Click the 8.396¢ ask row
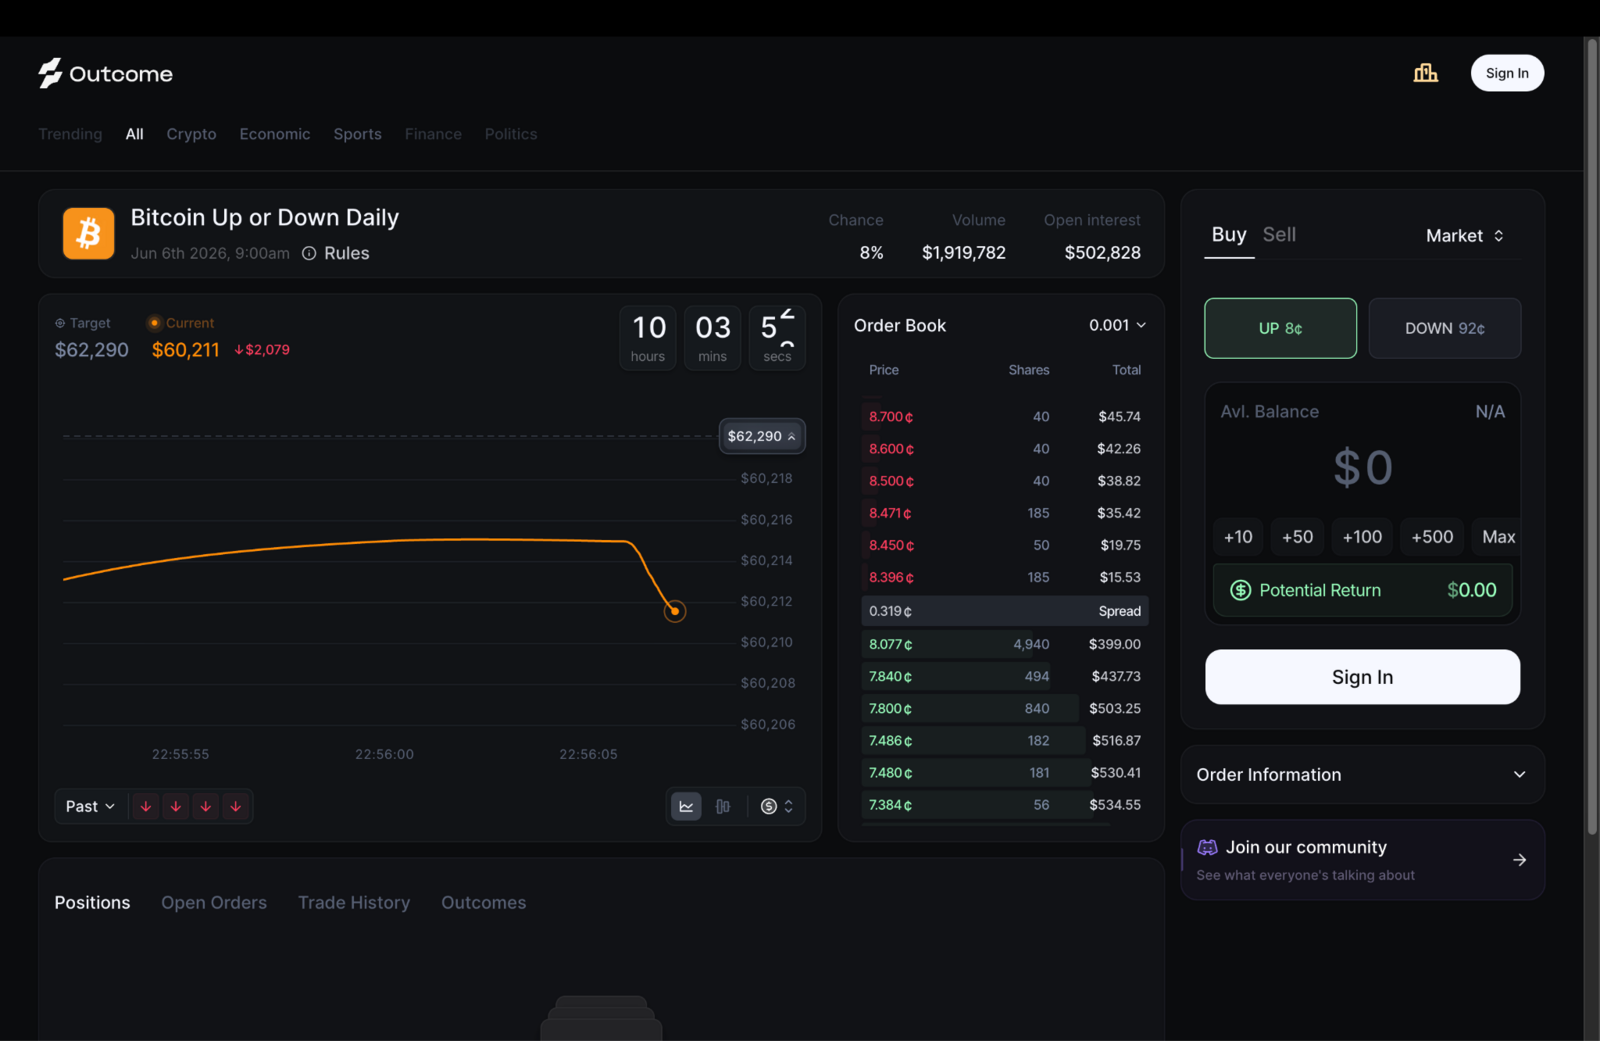The image size is (1600, 1041). coord(1004,577)
